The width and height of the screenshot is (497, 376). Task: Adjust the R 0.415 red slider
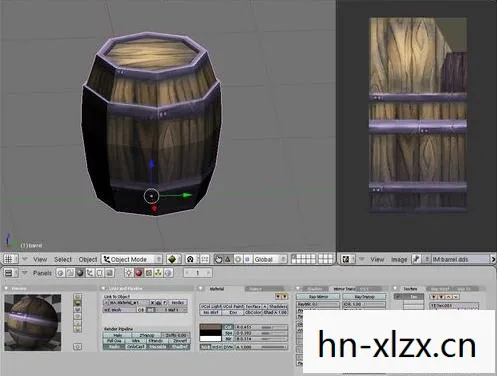click(261, 327)
